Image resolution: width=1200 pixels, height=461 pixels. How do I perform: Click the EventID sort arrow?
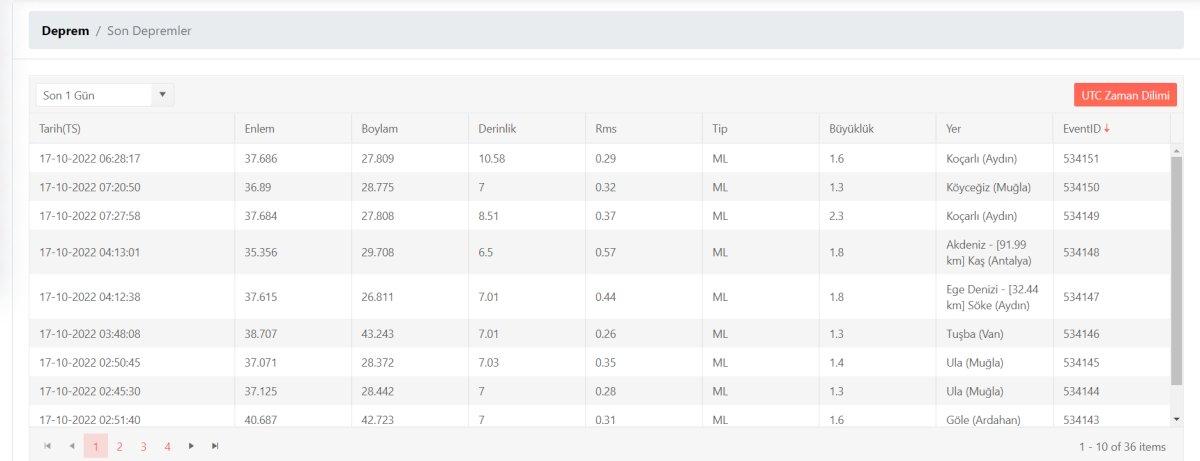(x=1107, y=128)
